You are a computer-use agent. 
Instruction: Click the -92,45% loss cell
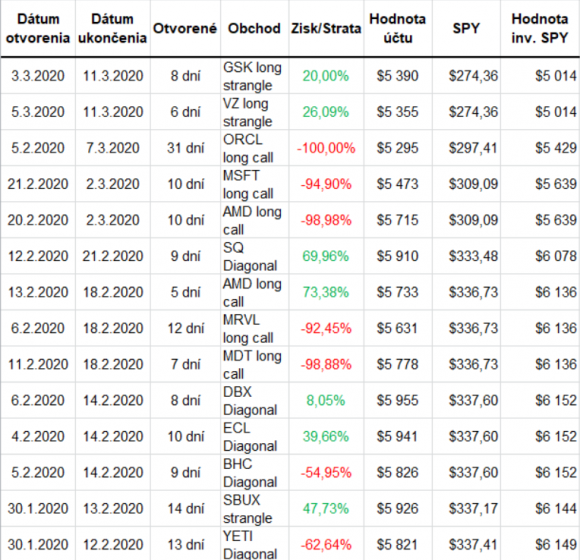tap(326, 328)
